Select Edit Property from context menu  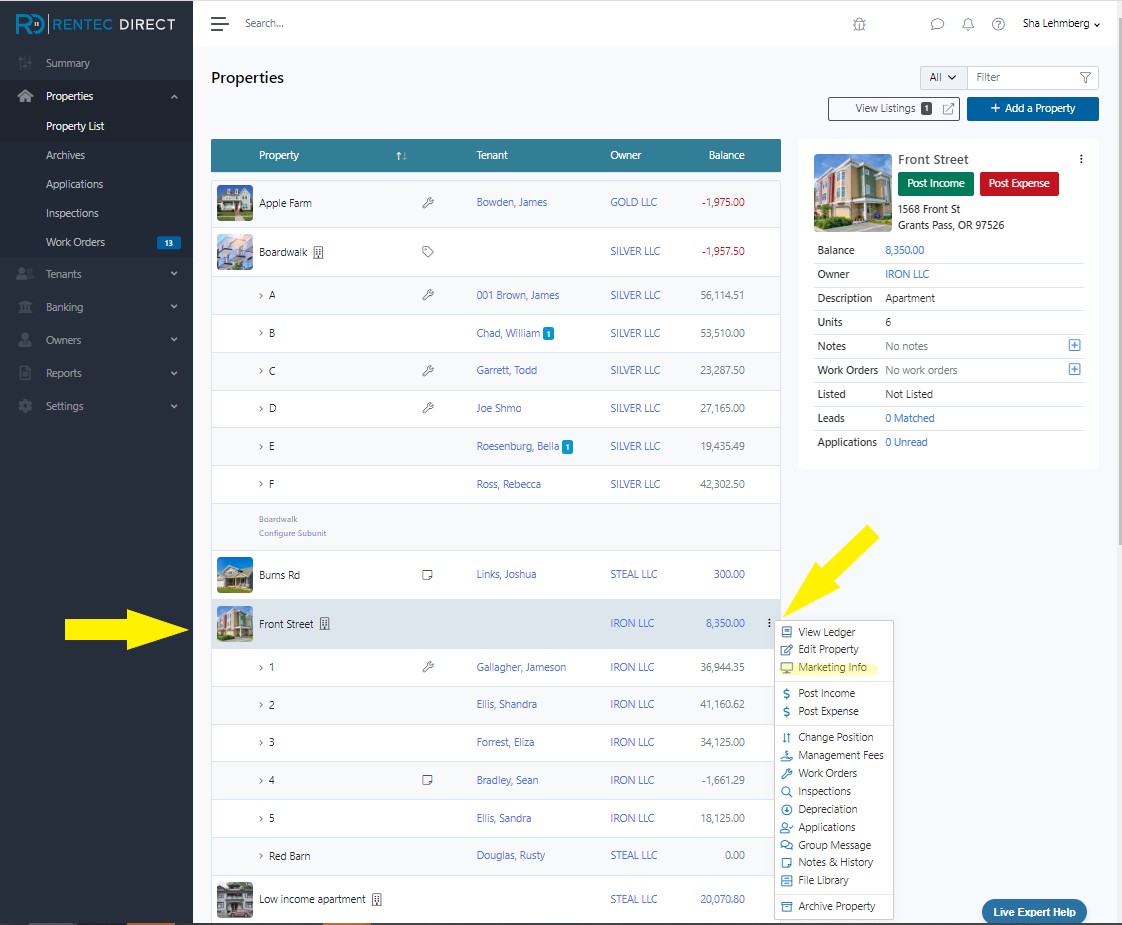828,650
